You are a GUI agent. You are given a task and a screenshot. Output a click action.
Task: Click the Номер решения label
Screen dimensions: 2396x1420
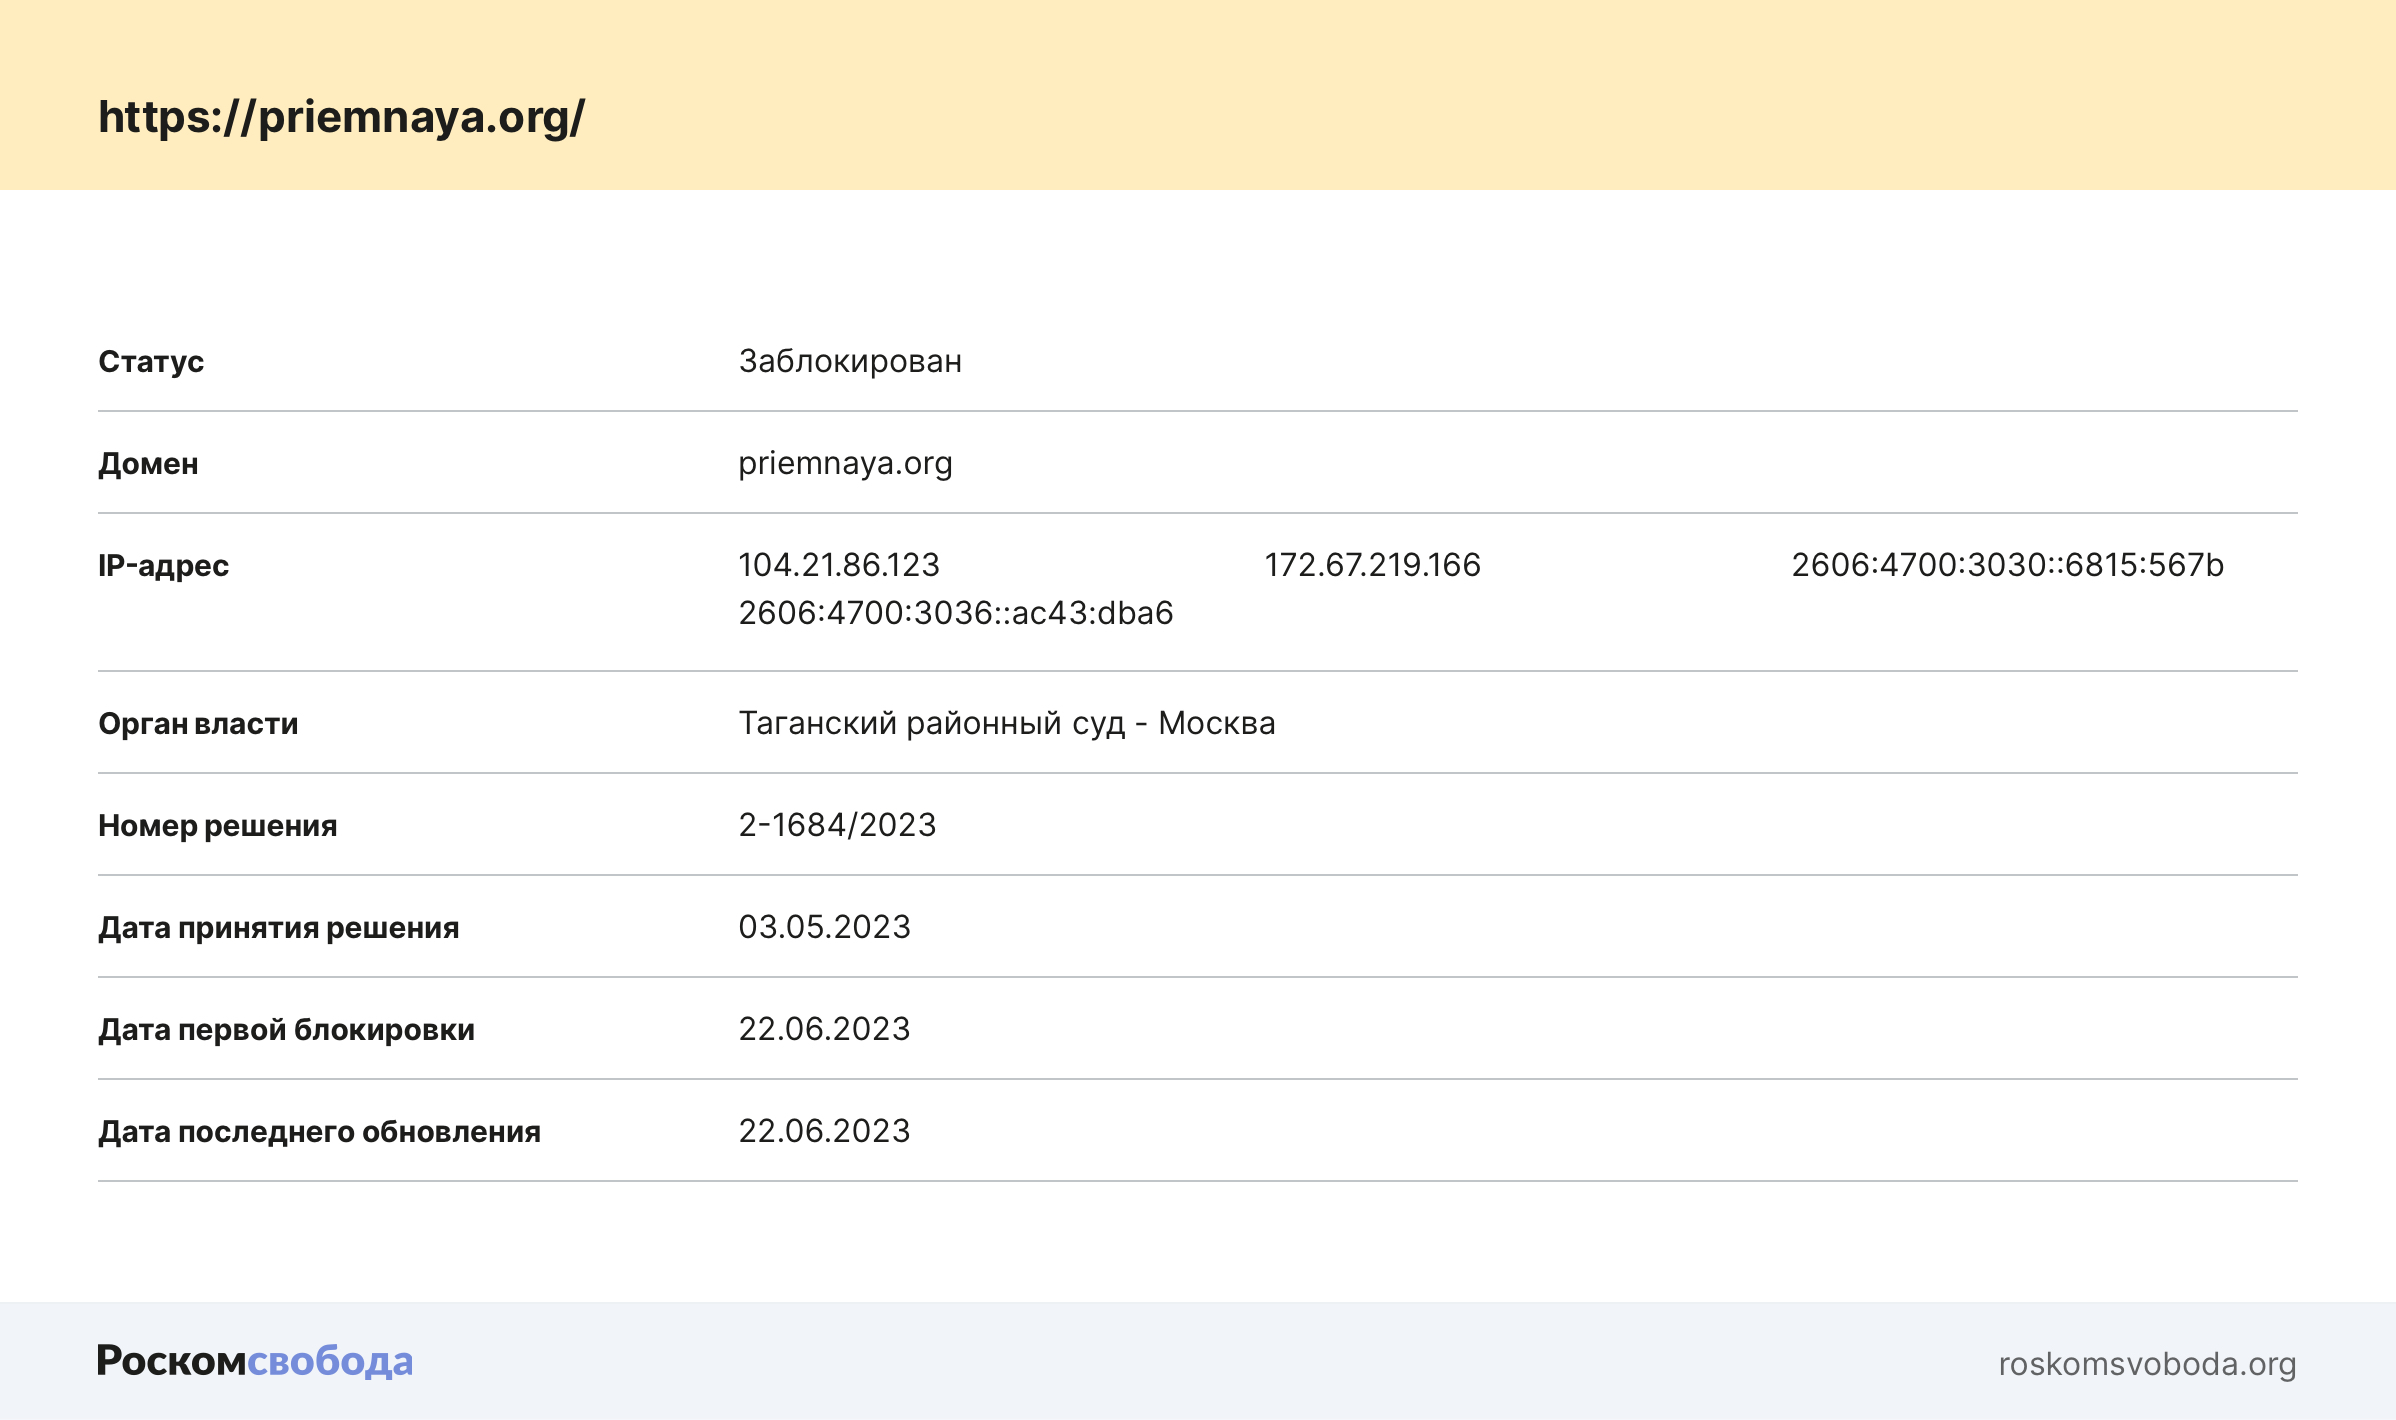tap(217, 825)
